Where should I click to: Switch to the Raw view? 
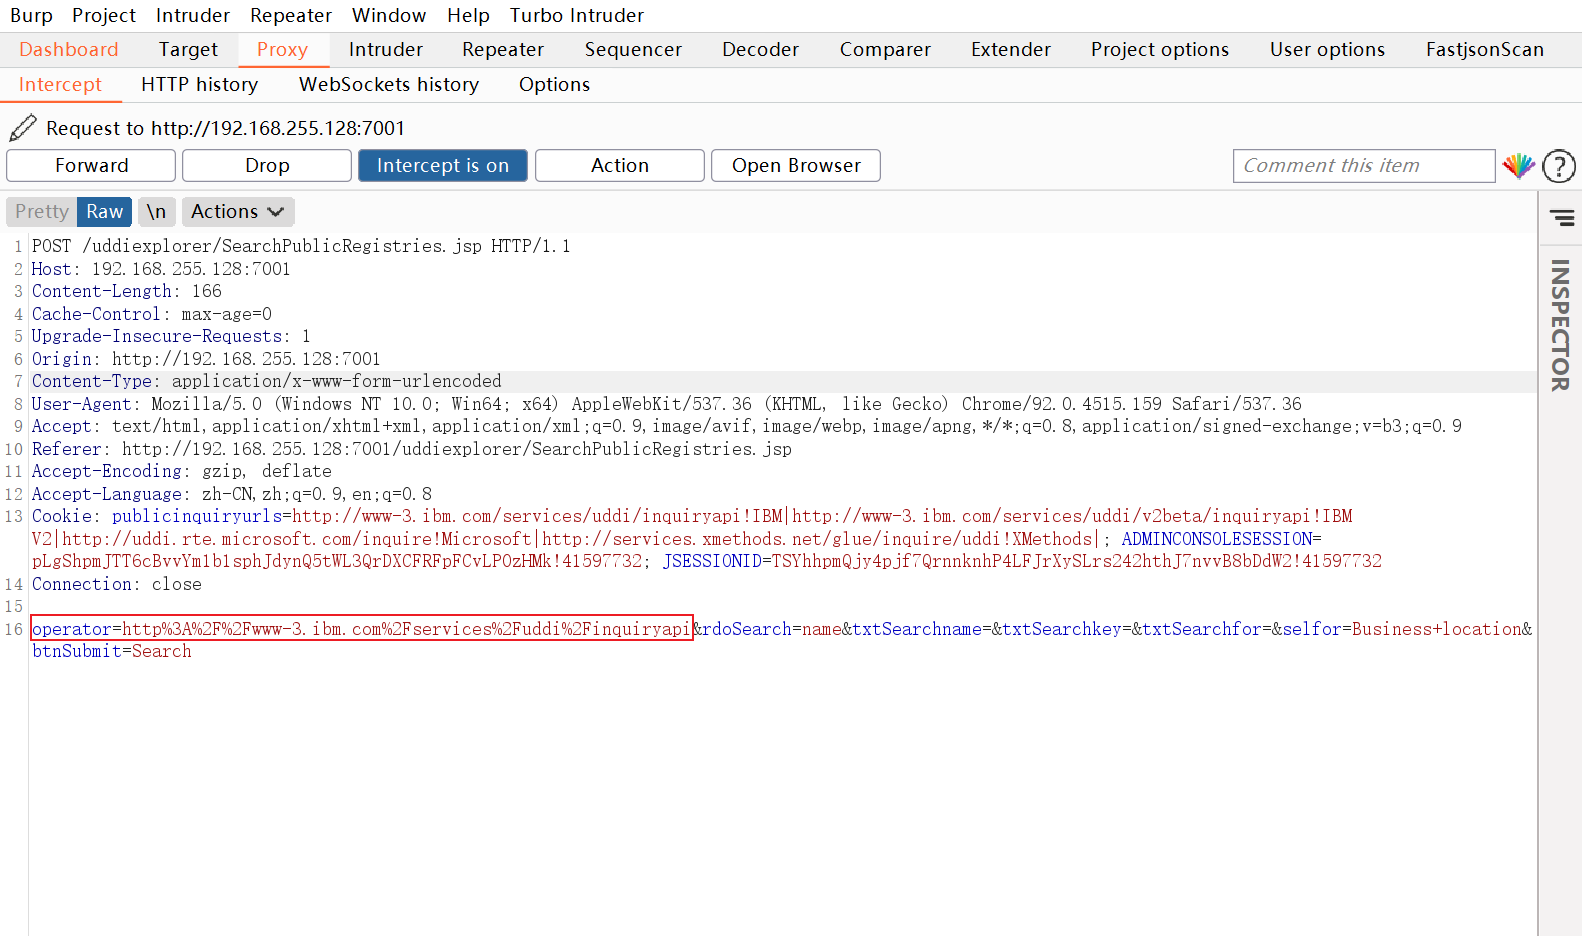click(104, 212)
